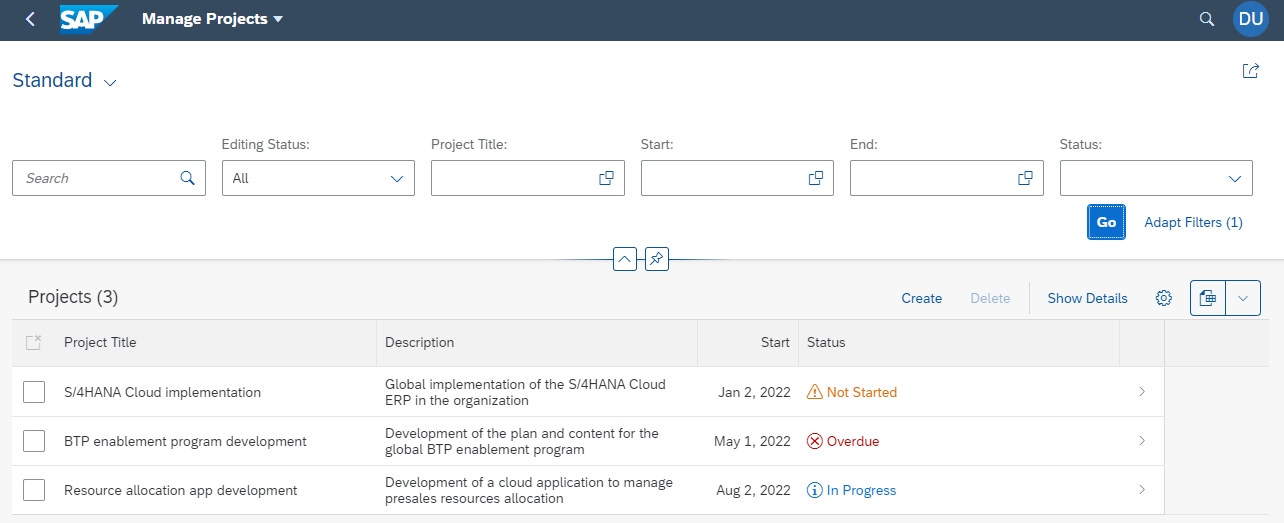Click 'S/4HANA Cloud implementation' title text
The image size is (1284, 523).
[x=162, y=392]
